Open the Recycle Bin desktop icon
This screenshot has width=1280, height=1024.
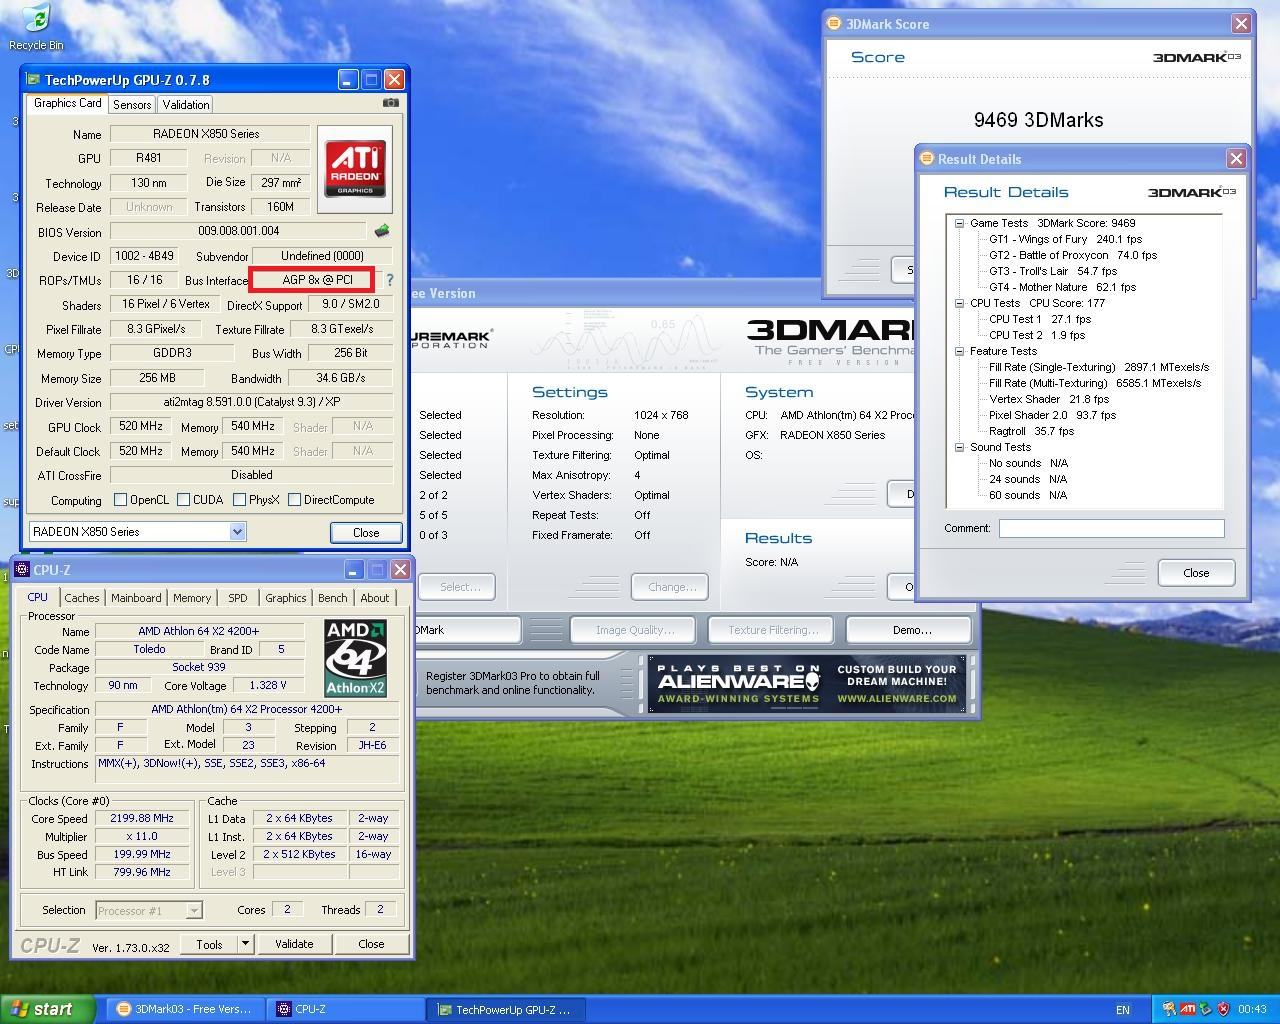(x=35, y=27)
